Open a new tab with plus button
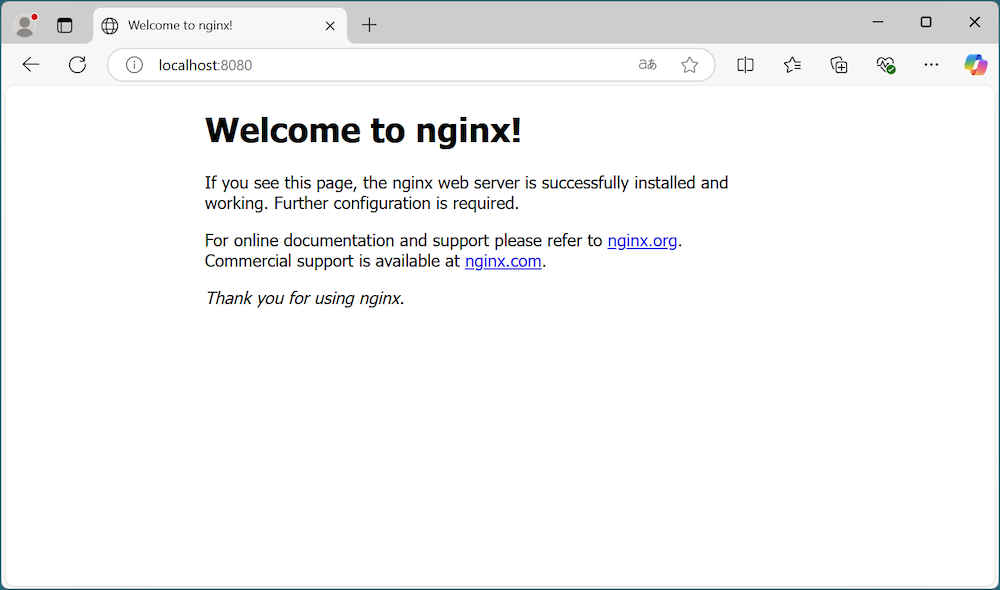Screen dimensions: 1000x590 pyautogui.click(x=369, y=25)
